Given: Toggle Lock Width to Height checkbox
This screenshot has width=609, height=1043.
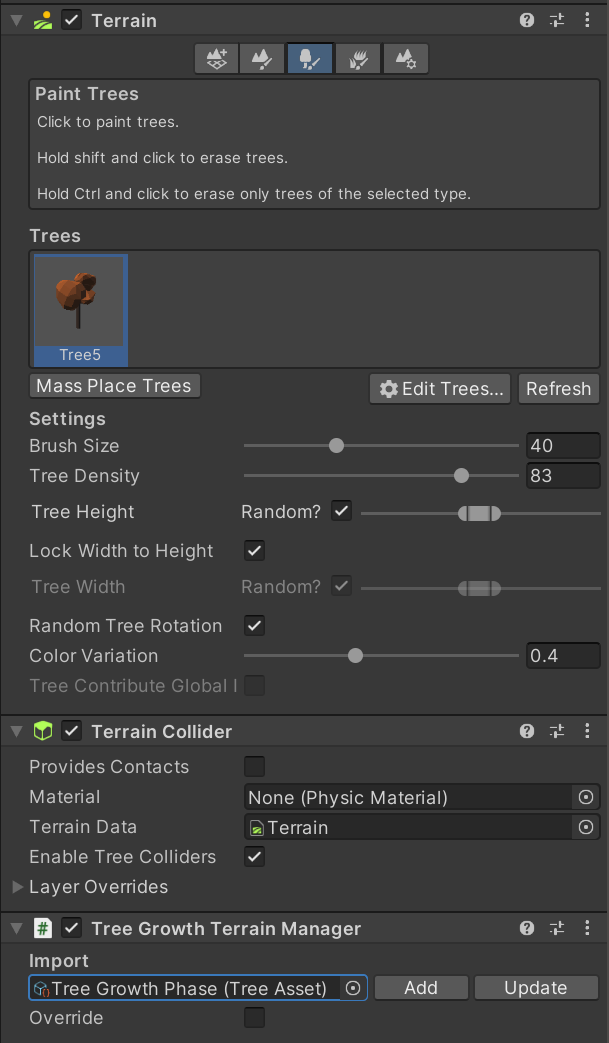Looking at the screenshot, I should click(x=255, y=551).
